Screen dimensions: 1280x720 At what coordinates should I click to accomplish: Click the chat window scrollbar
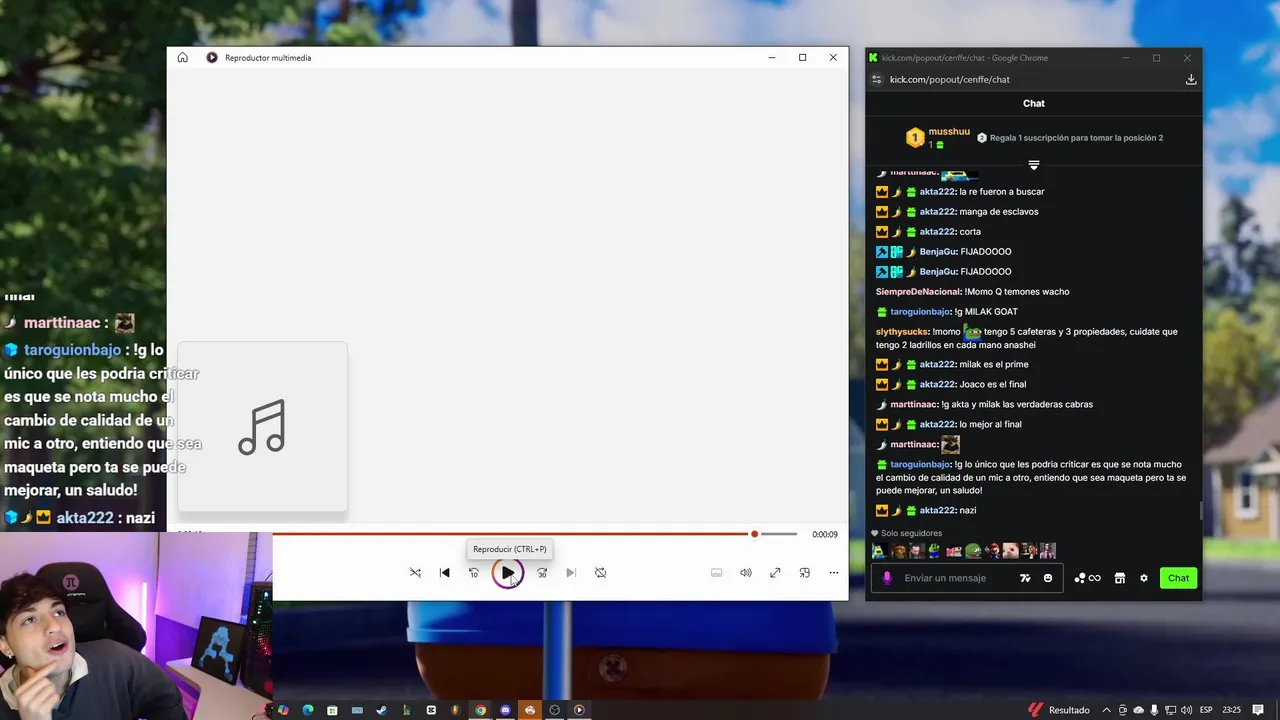click(x=1200, y=512)
